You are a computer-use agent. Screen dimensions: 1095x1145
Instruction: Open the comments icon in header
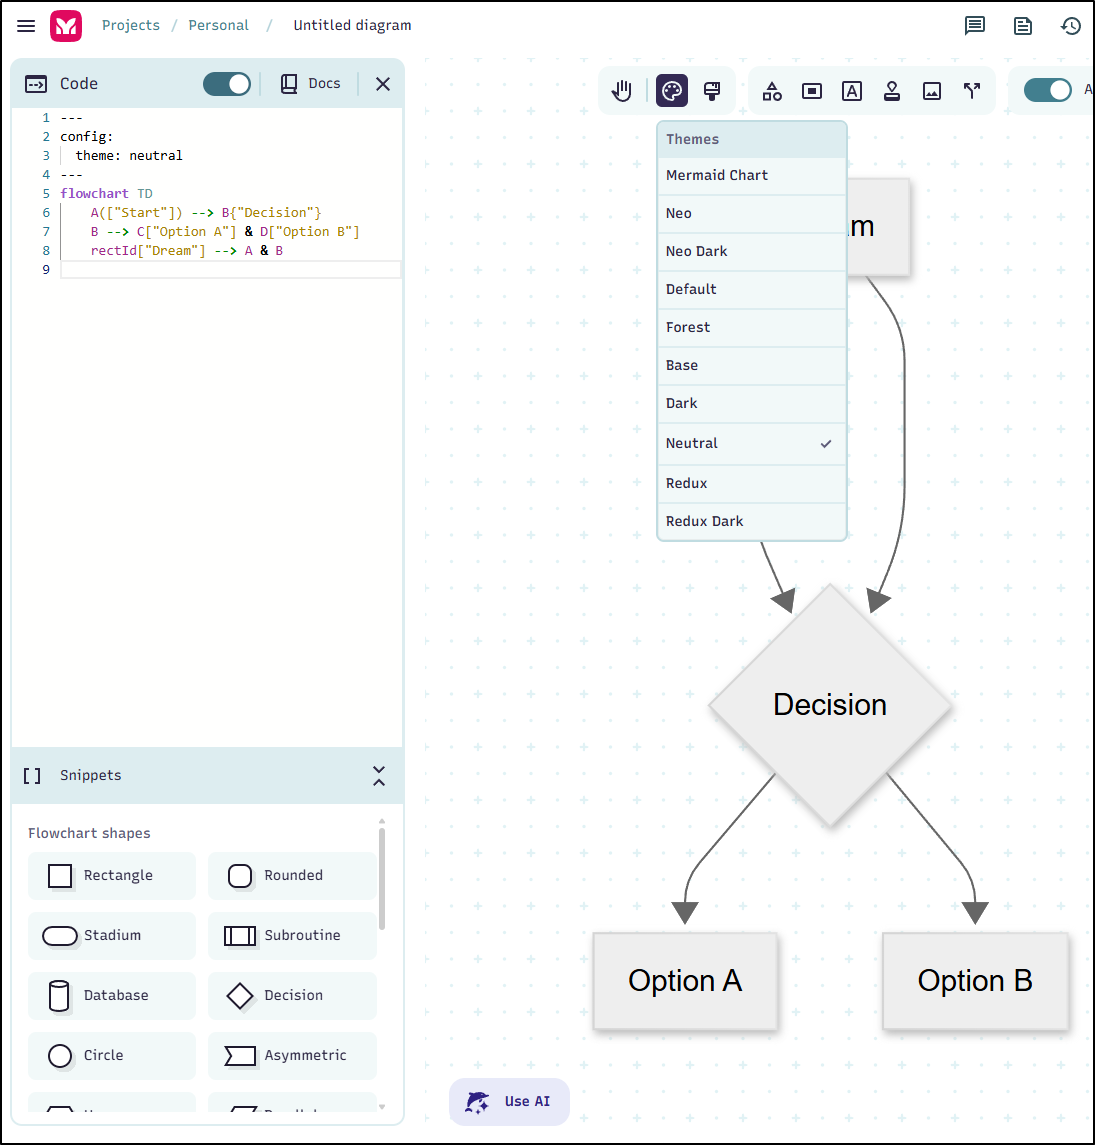(x=975, y=26)
